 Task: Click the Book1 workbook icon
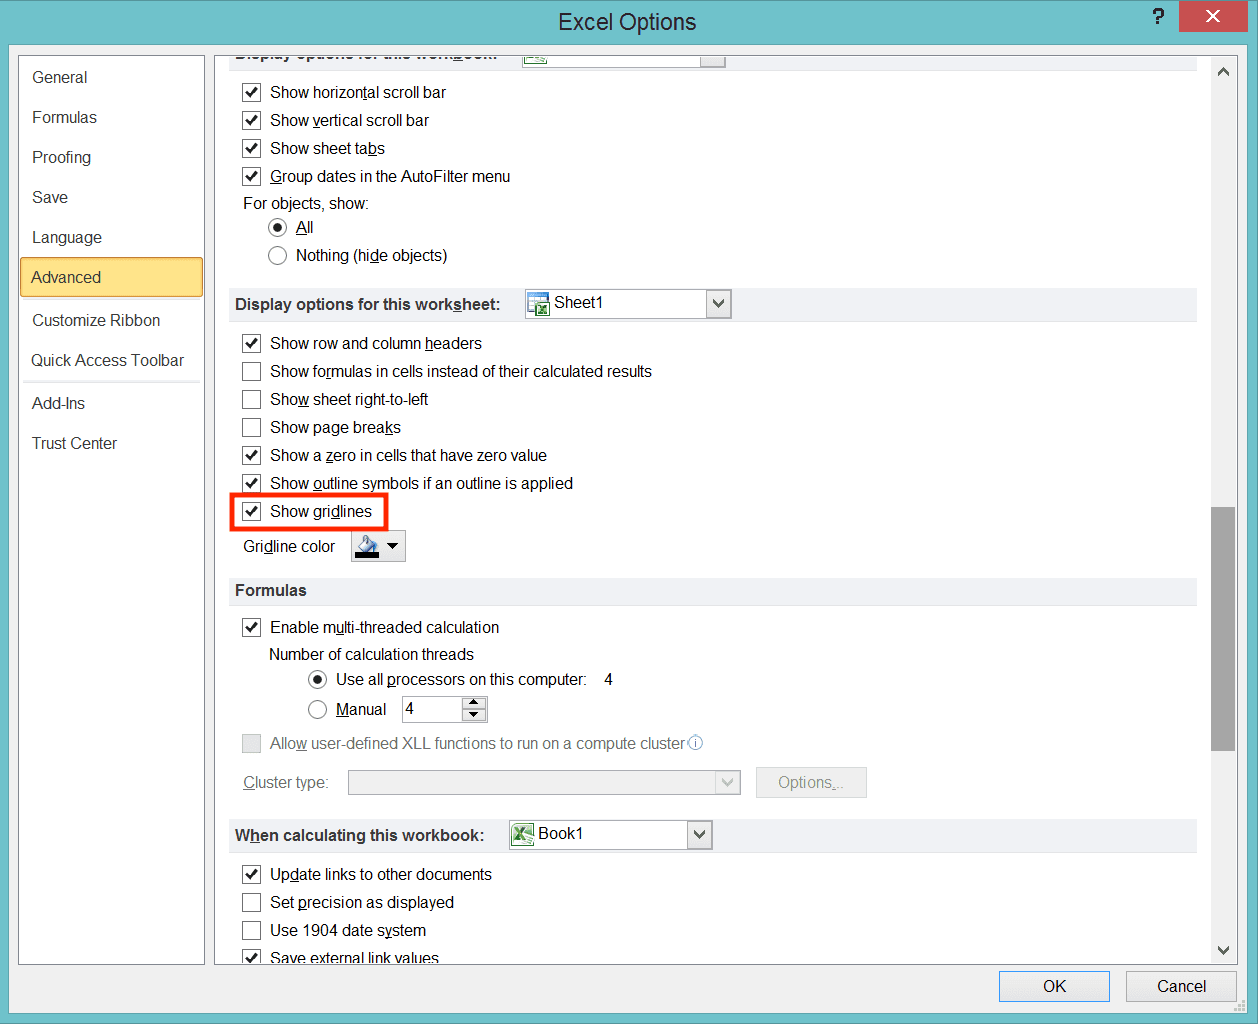pos(524,833)
